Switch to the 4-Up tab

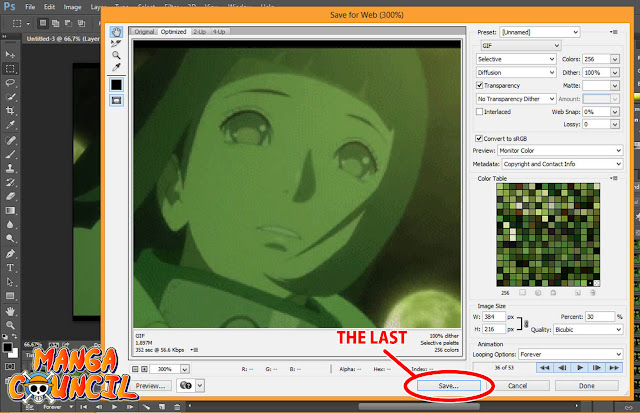point(219,31)
